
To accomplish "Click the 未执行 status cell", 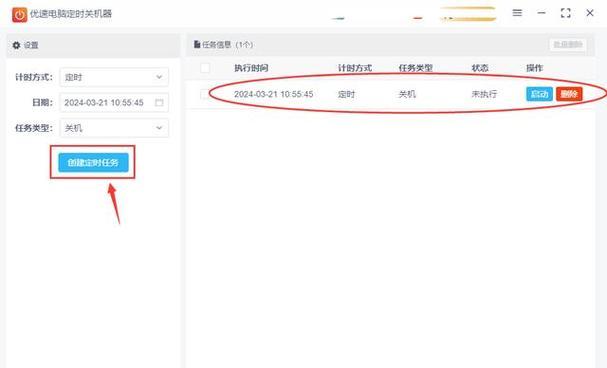I will pos(484,94).
